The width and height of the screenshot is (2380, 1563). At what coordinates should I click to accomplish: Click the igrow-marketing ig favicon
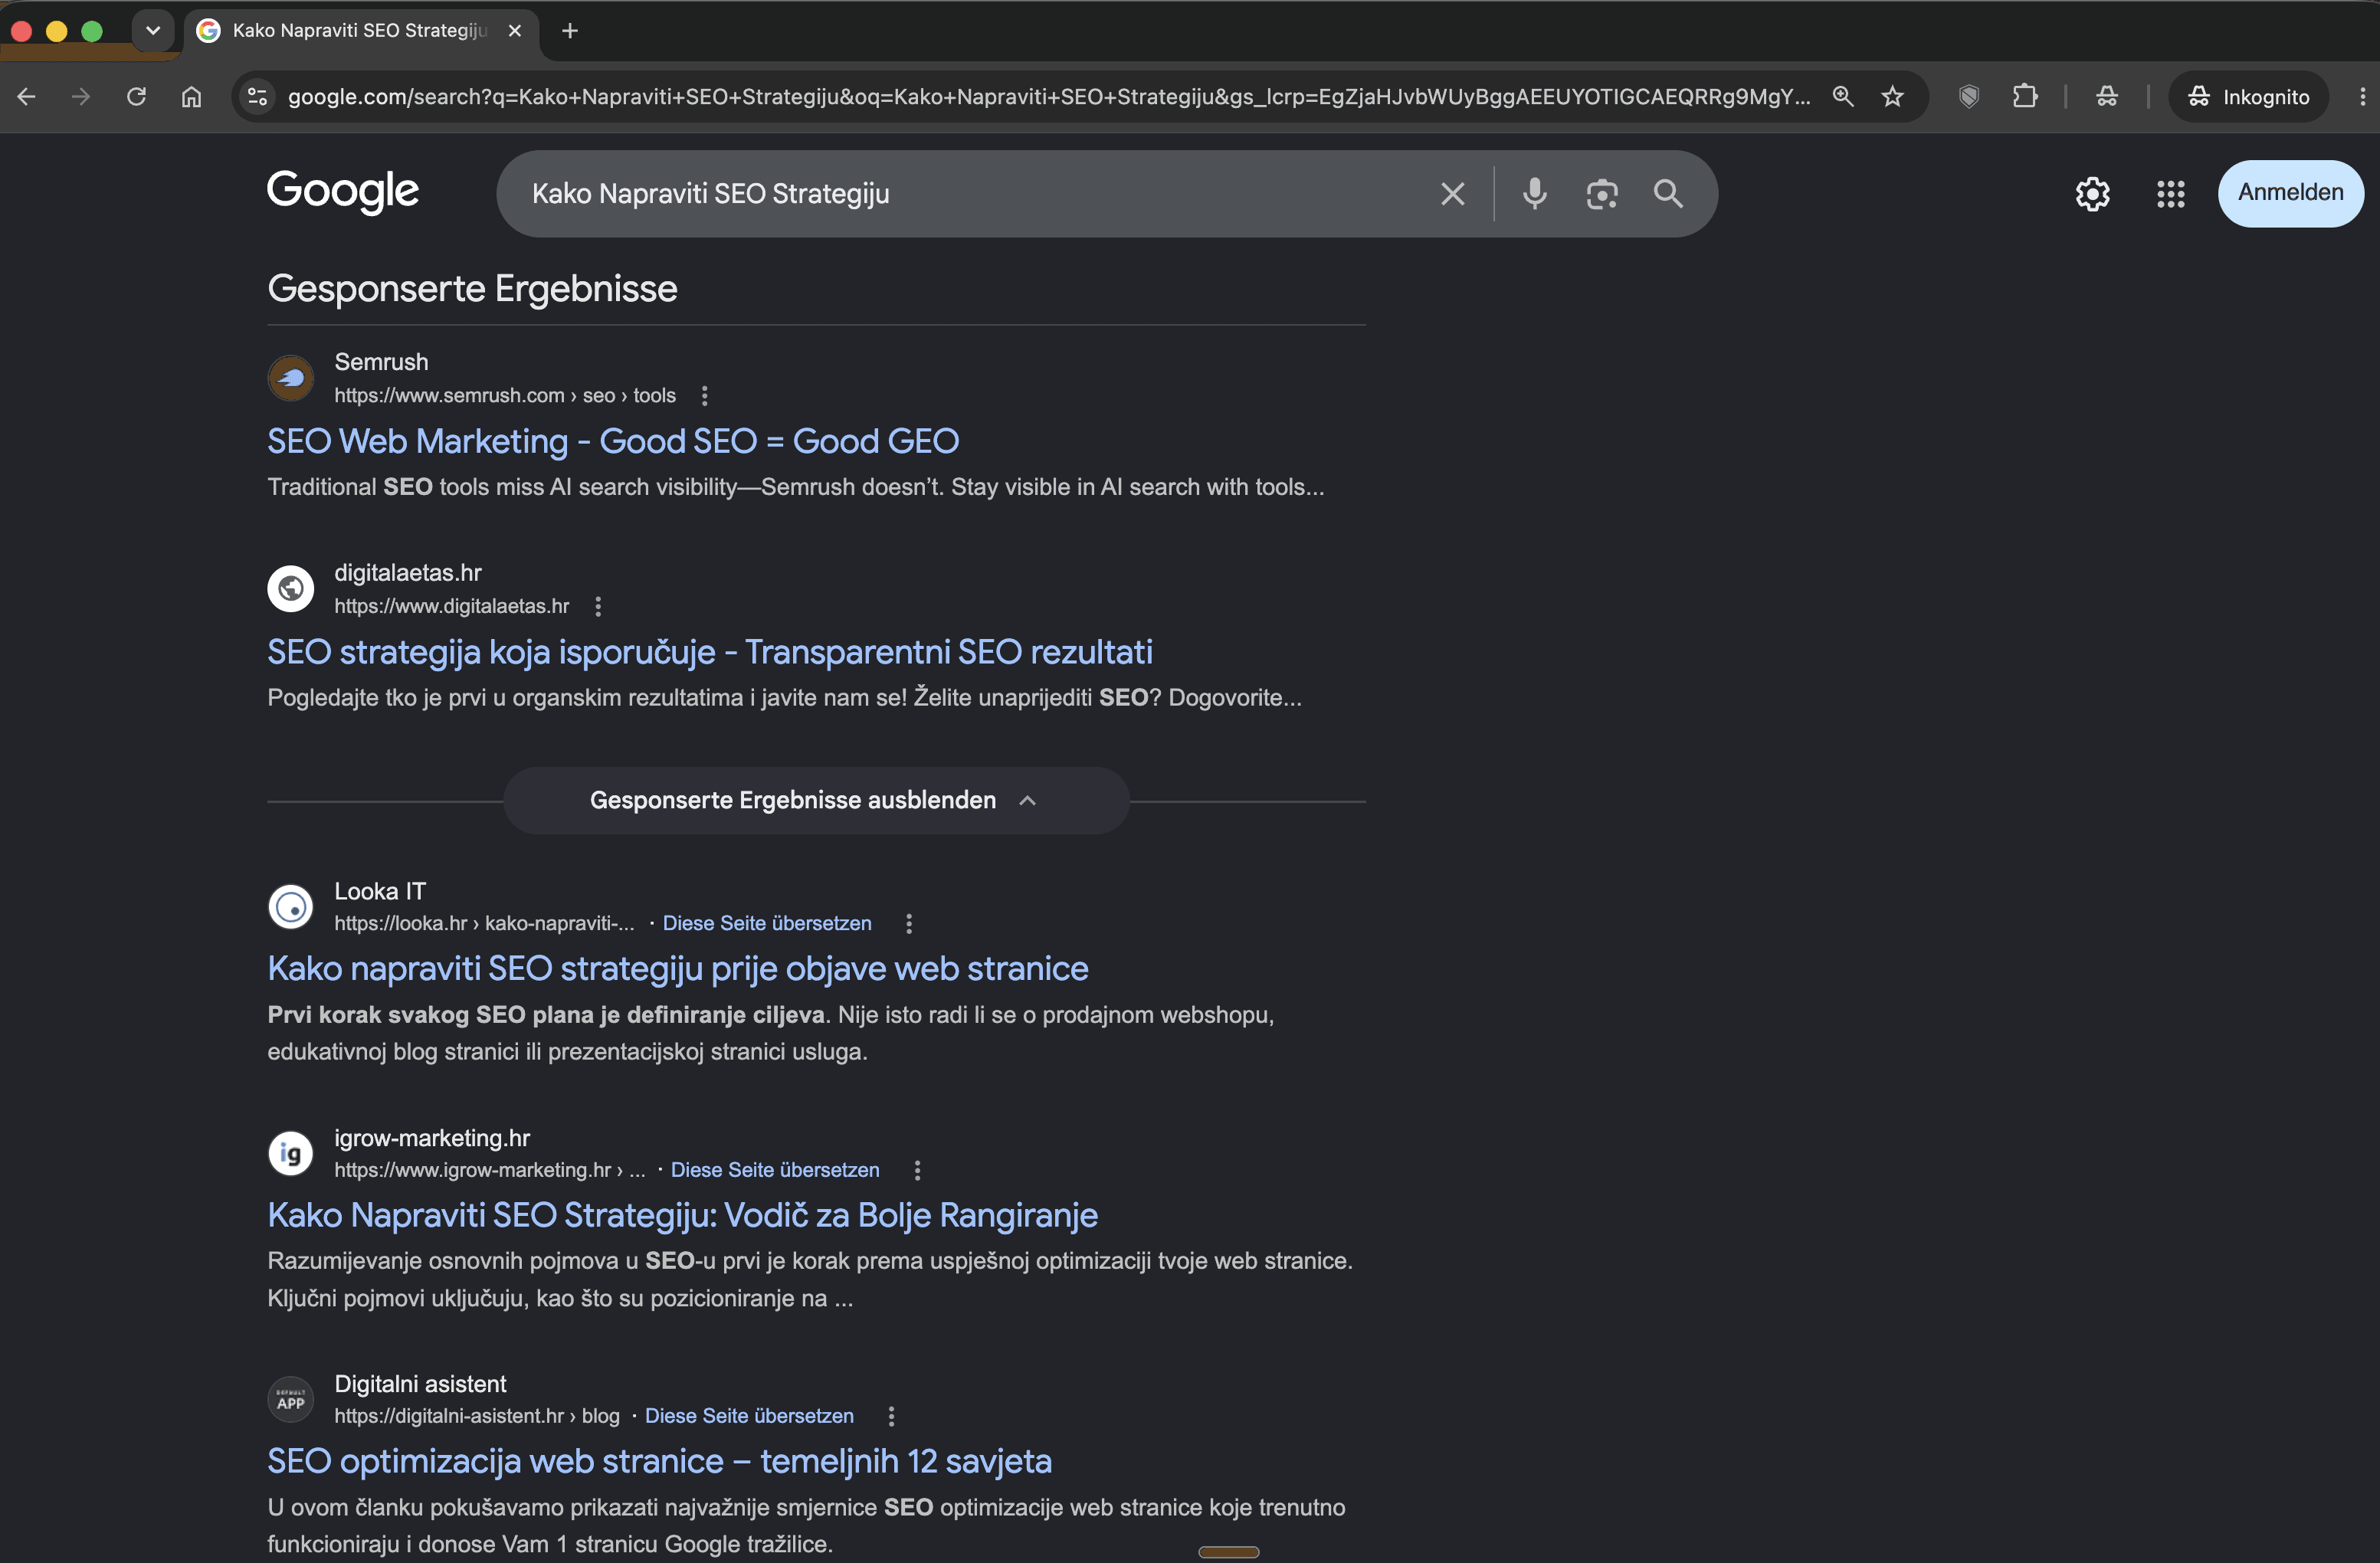pyautogui.click(x=291, y=1154)
